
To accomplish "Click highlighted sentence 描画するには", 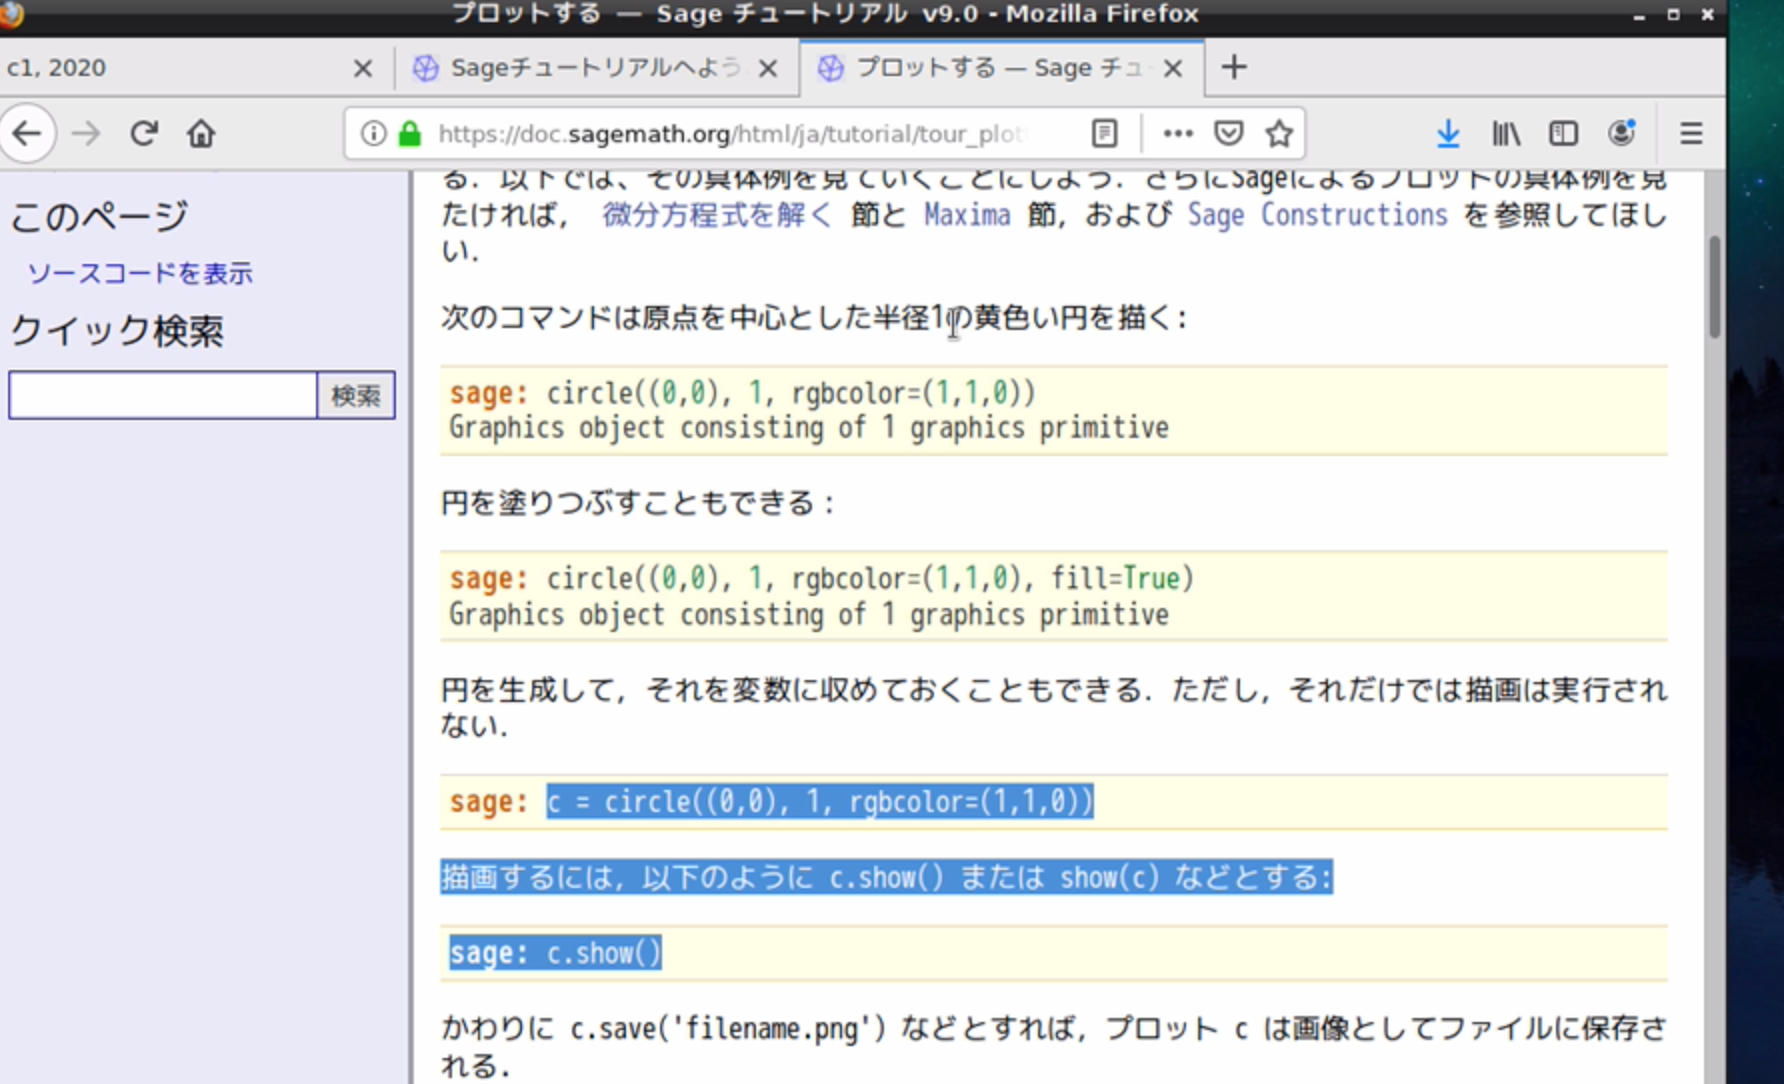I will pos(886,877).
